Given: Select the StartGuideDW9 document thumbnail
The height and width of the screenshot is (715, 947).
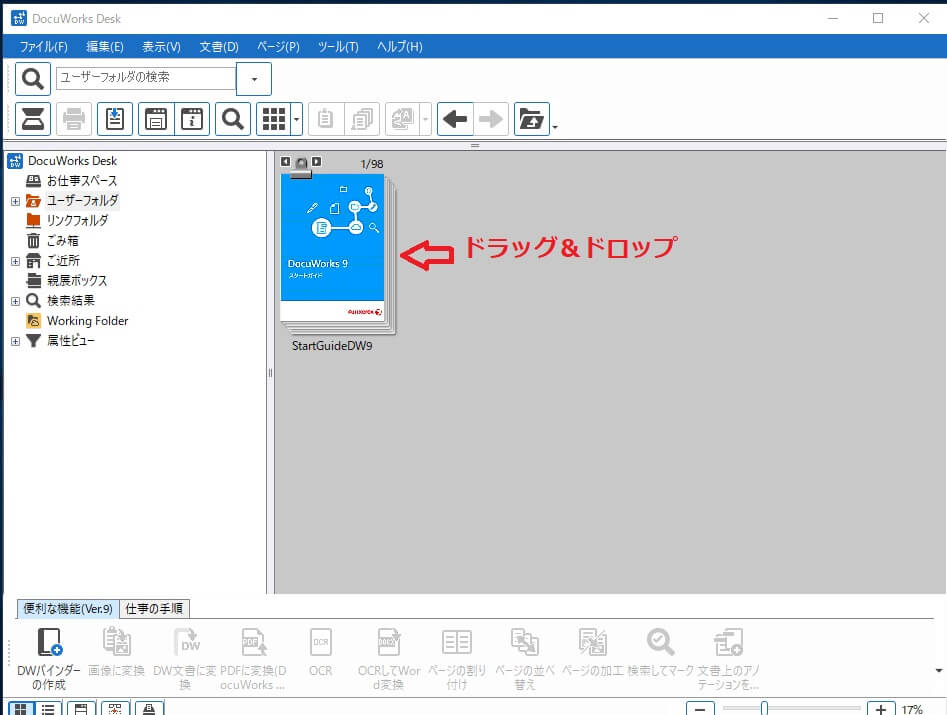Looking at the screenshot, I should (333, 253).
